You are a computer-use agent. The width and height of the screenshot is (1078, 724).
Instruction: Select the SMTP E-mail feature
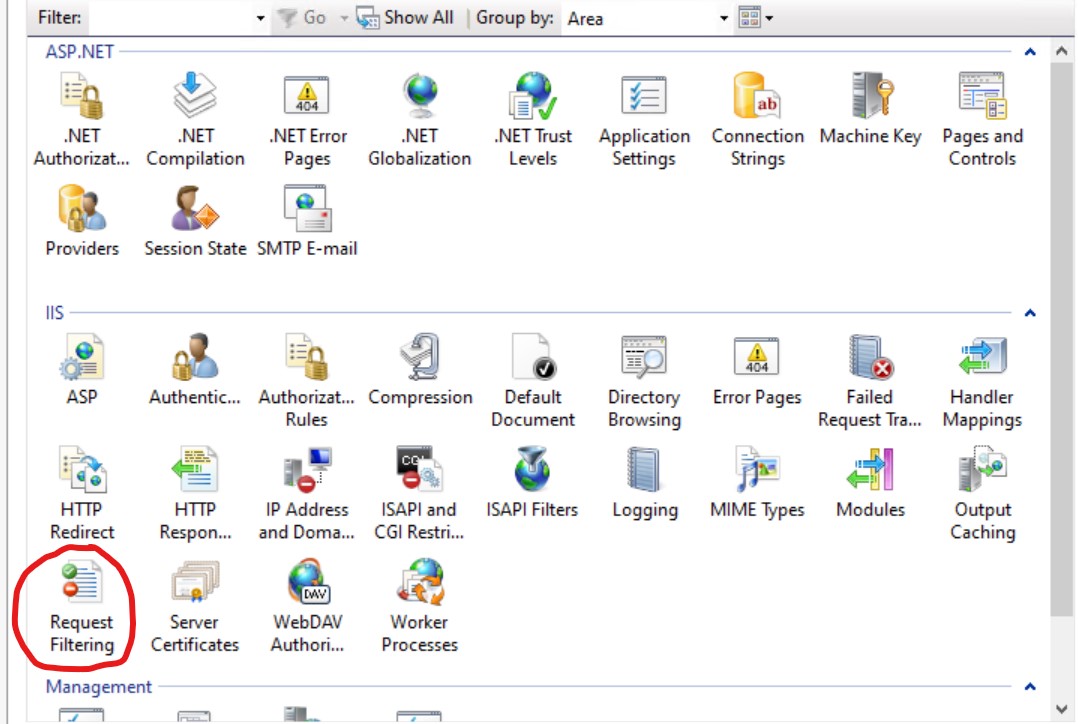click(x=308, y=215)
